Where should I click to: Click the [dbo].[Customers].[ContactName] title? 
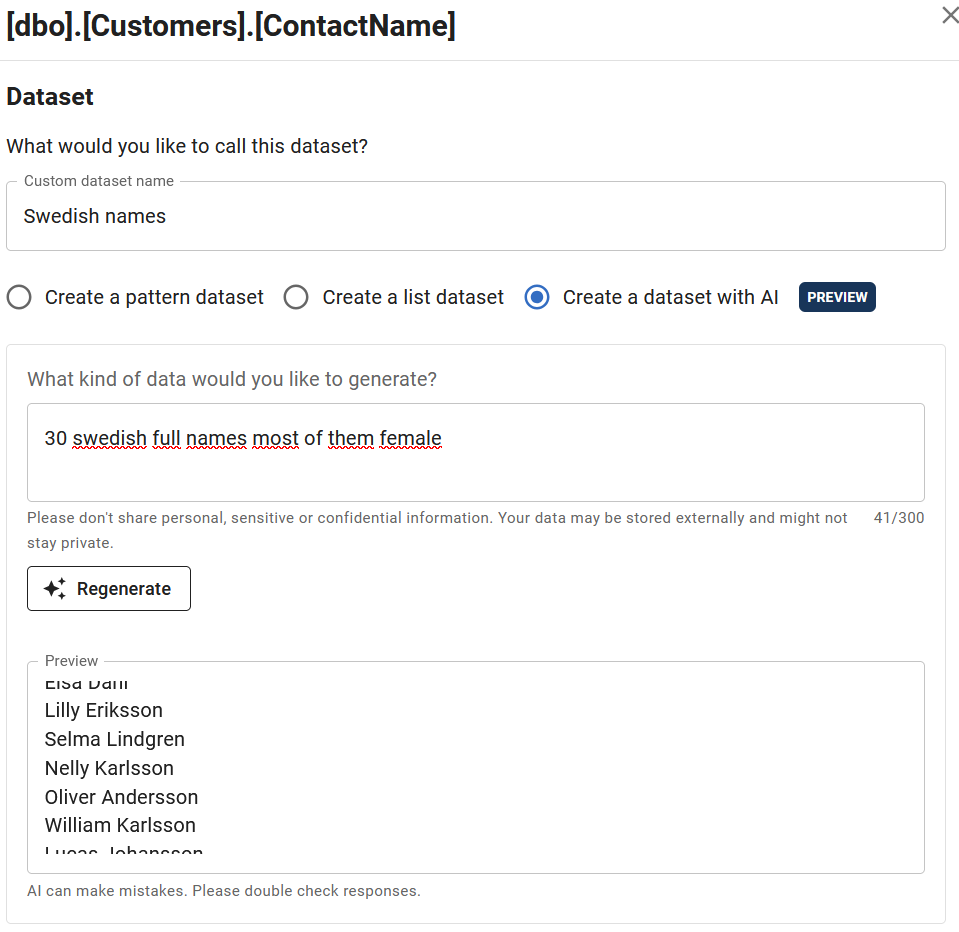click(231, 26)
